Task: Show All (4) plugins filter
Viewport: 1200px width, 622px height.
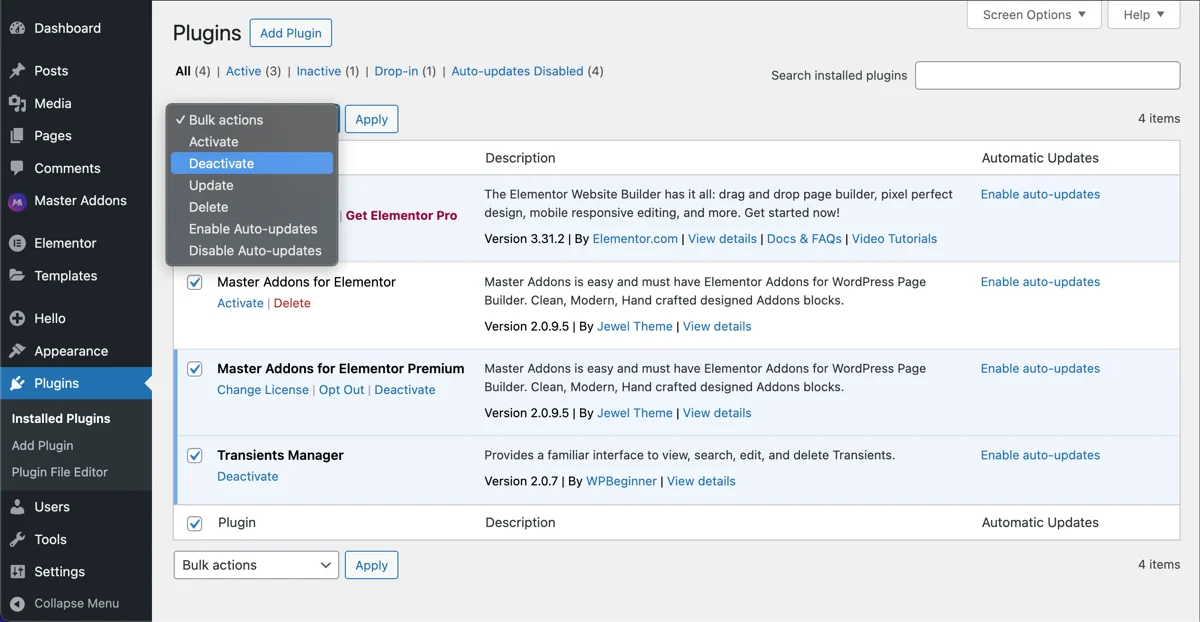Action: [193, 71]
